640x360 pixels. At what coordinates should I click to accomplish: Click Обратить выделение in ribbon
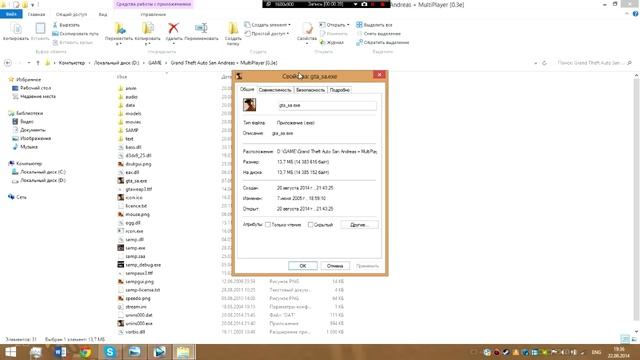tap(382, 42)
